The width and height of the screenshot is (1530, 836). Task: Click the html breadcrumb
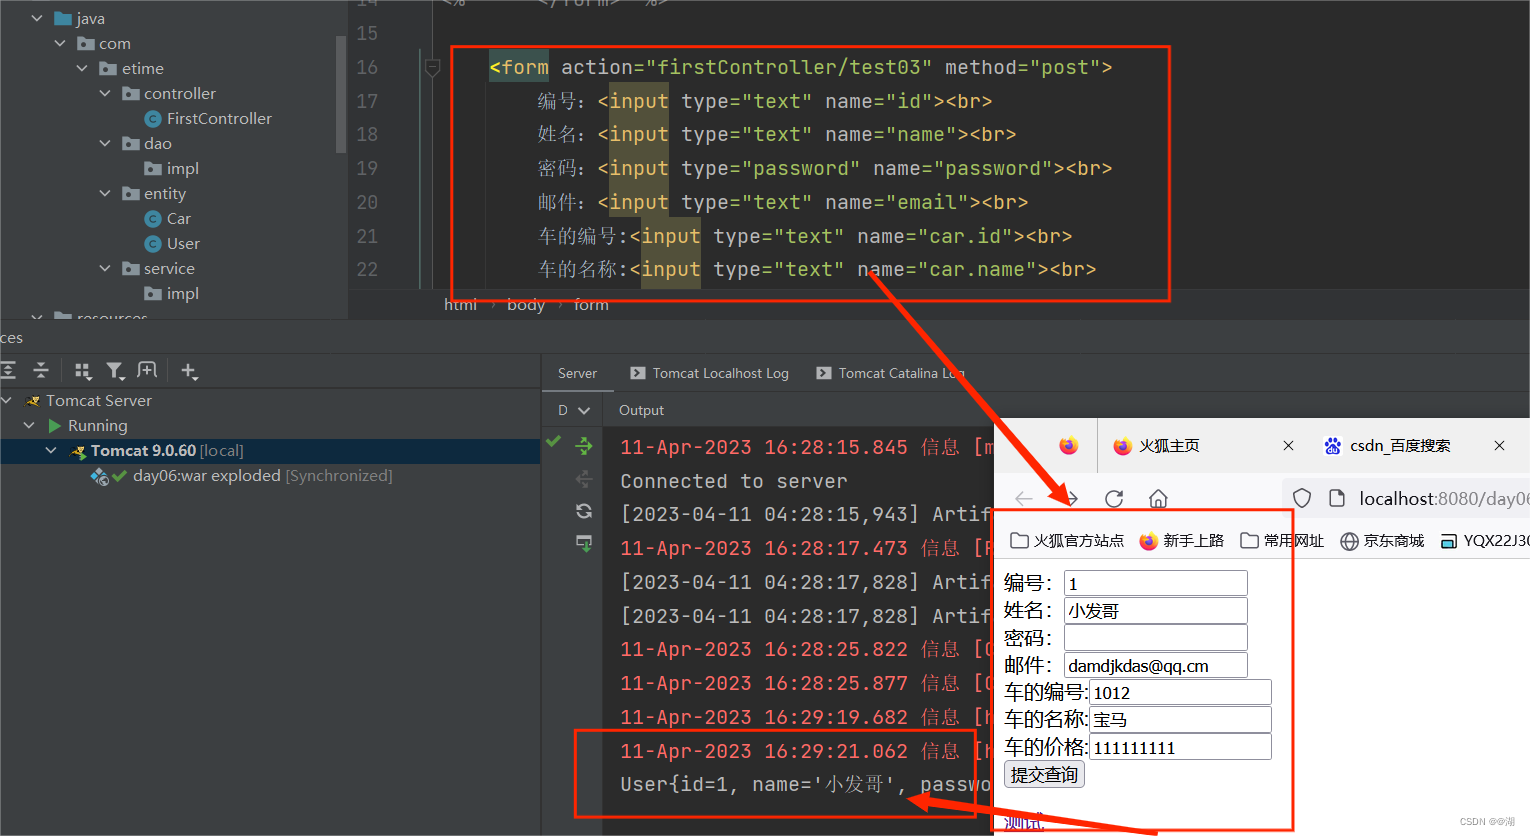point(460,305)
